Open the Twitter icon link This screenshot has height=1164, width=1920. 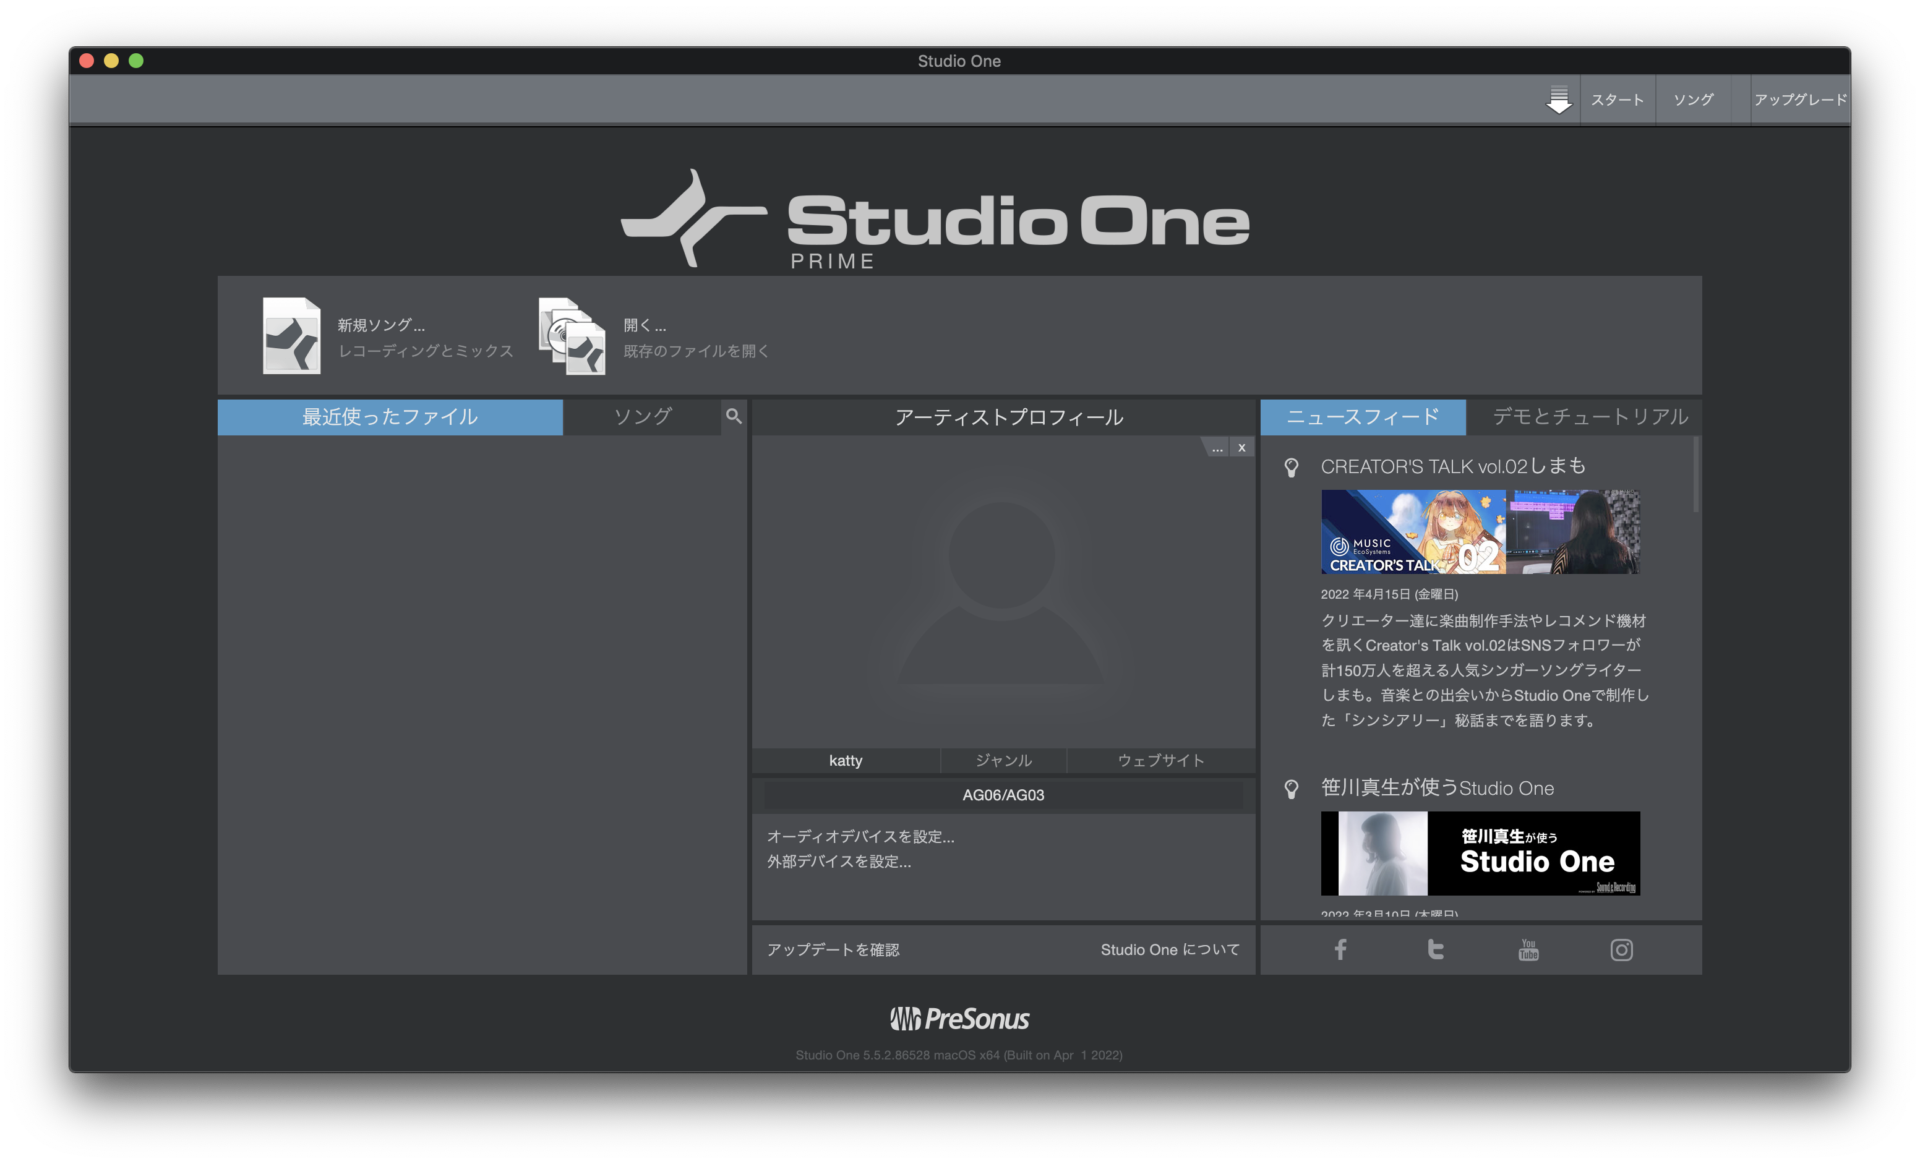(1435, 949)
